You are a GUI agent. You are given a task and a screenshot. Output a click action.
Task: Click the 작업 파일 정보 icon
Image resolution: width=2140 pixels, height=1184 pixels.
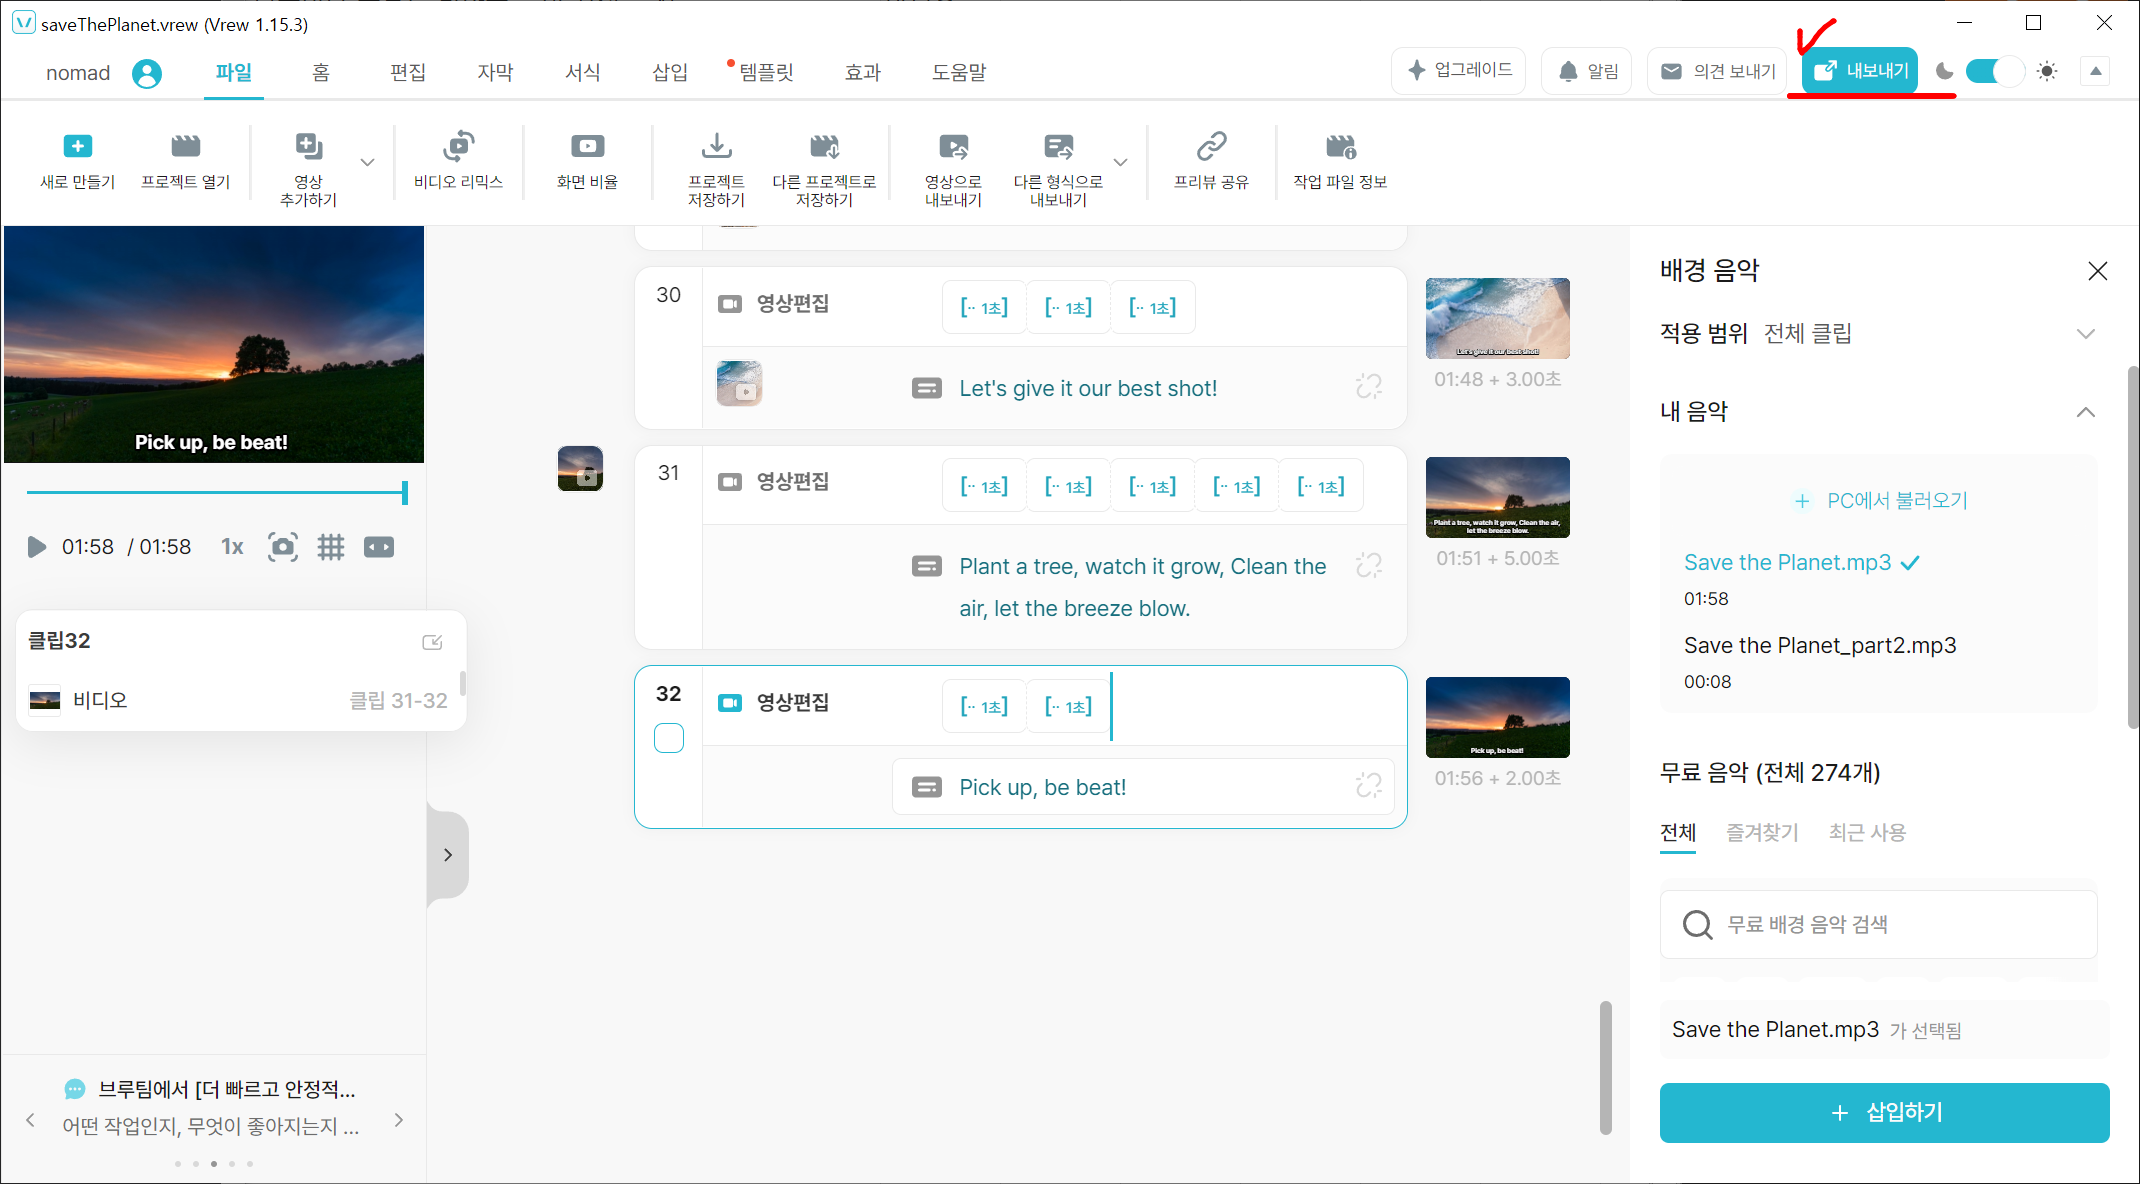pos(1340,147)
